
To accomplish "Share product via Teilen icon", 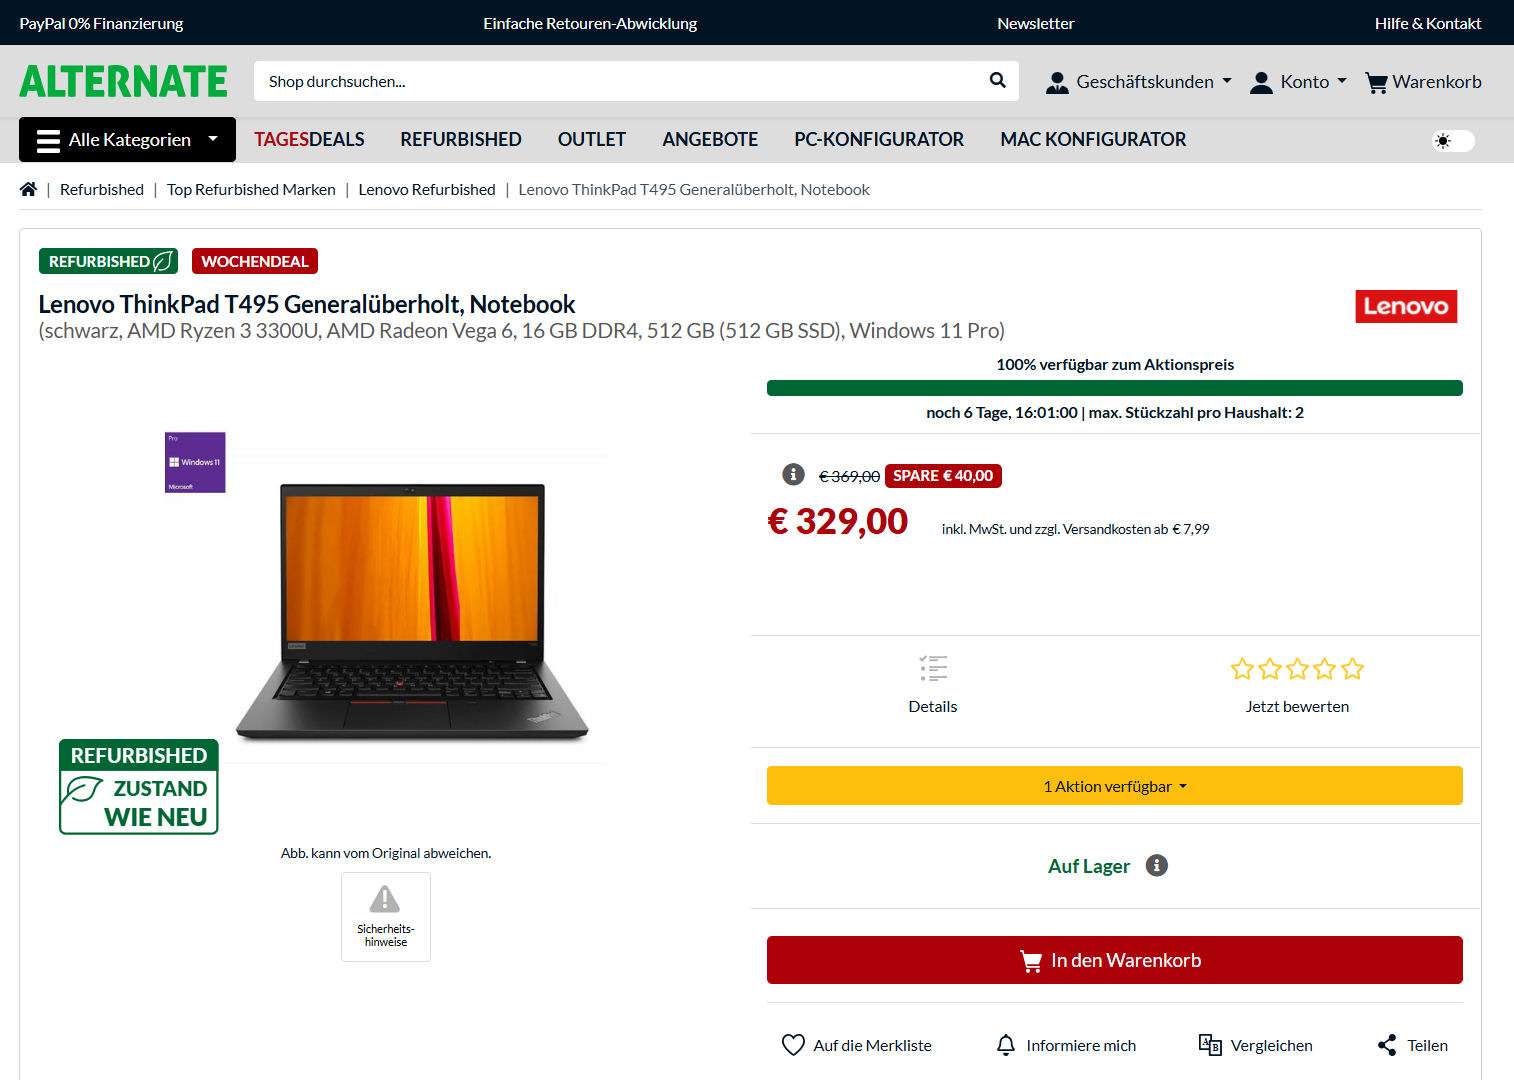I will 1387,1045.
